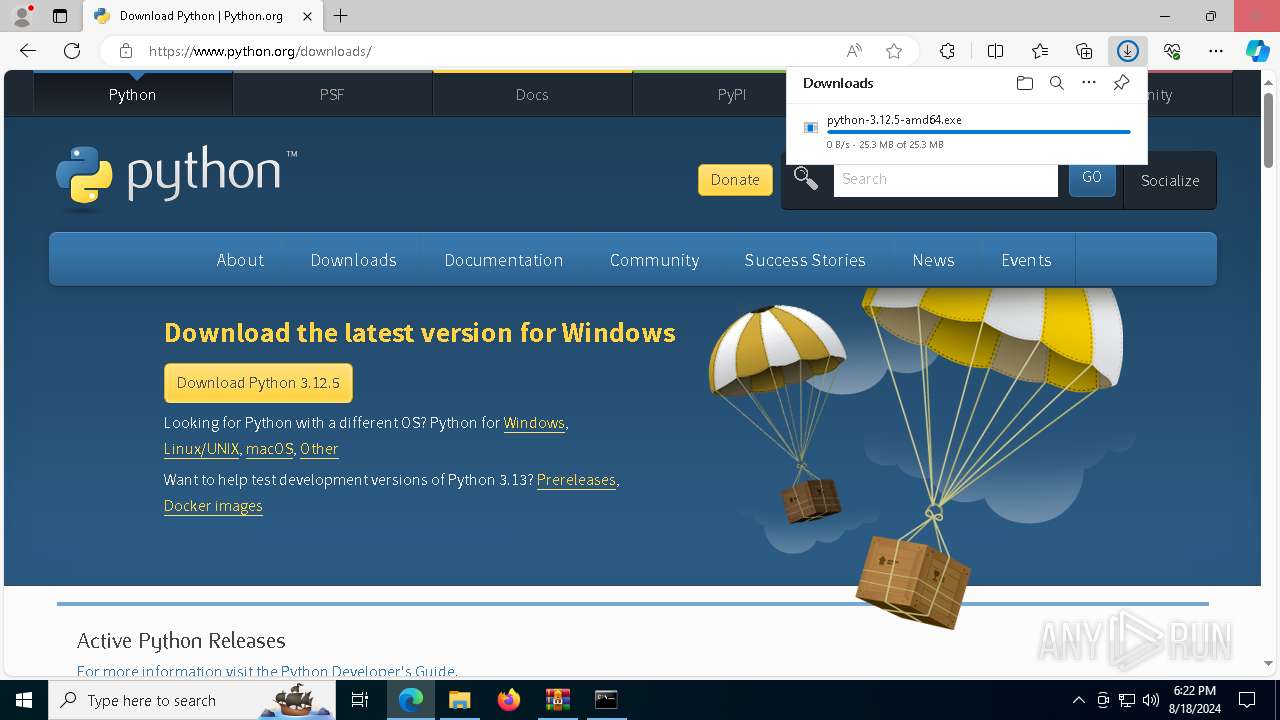
Task: Toggle the Downloads toolbar icon
Action: [x=1128, y=51]
